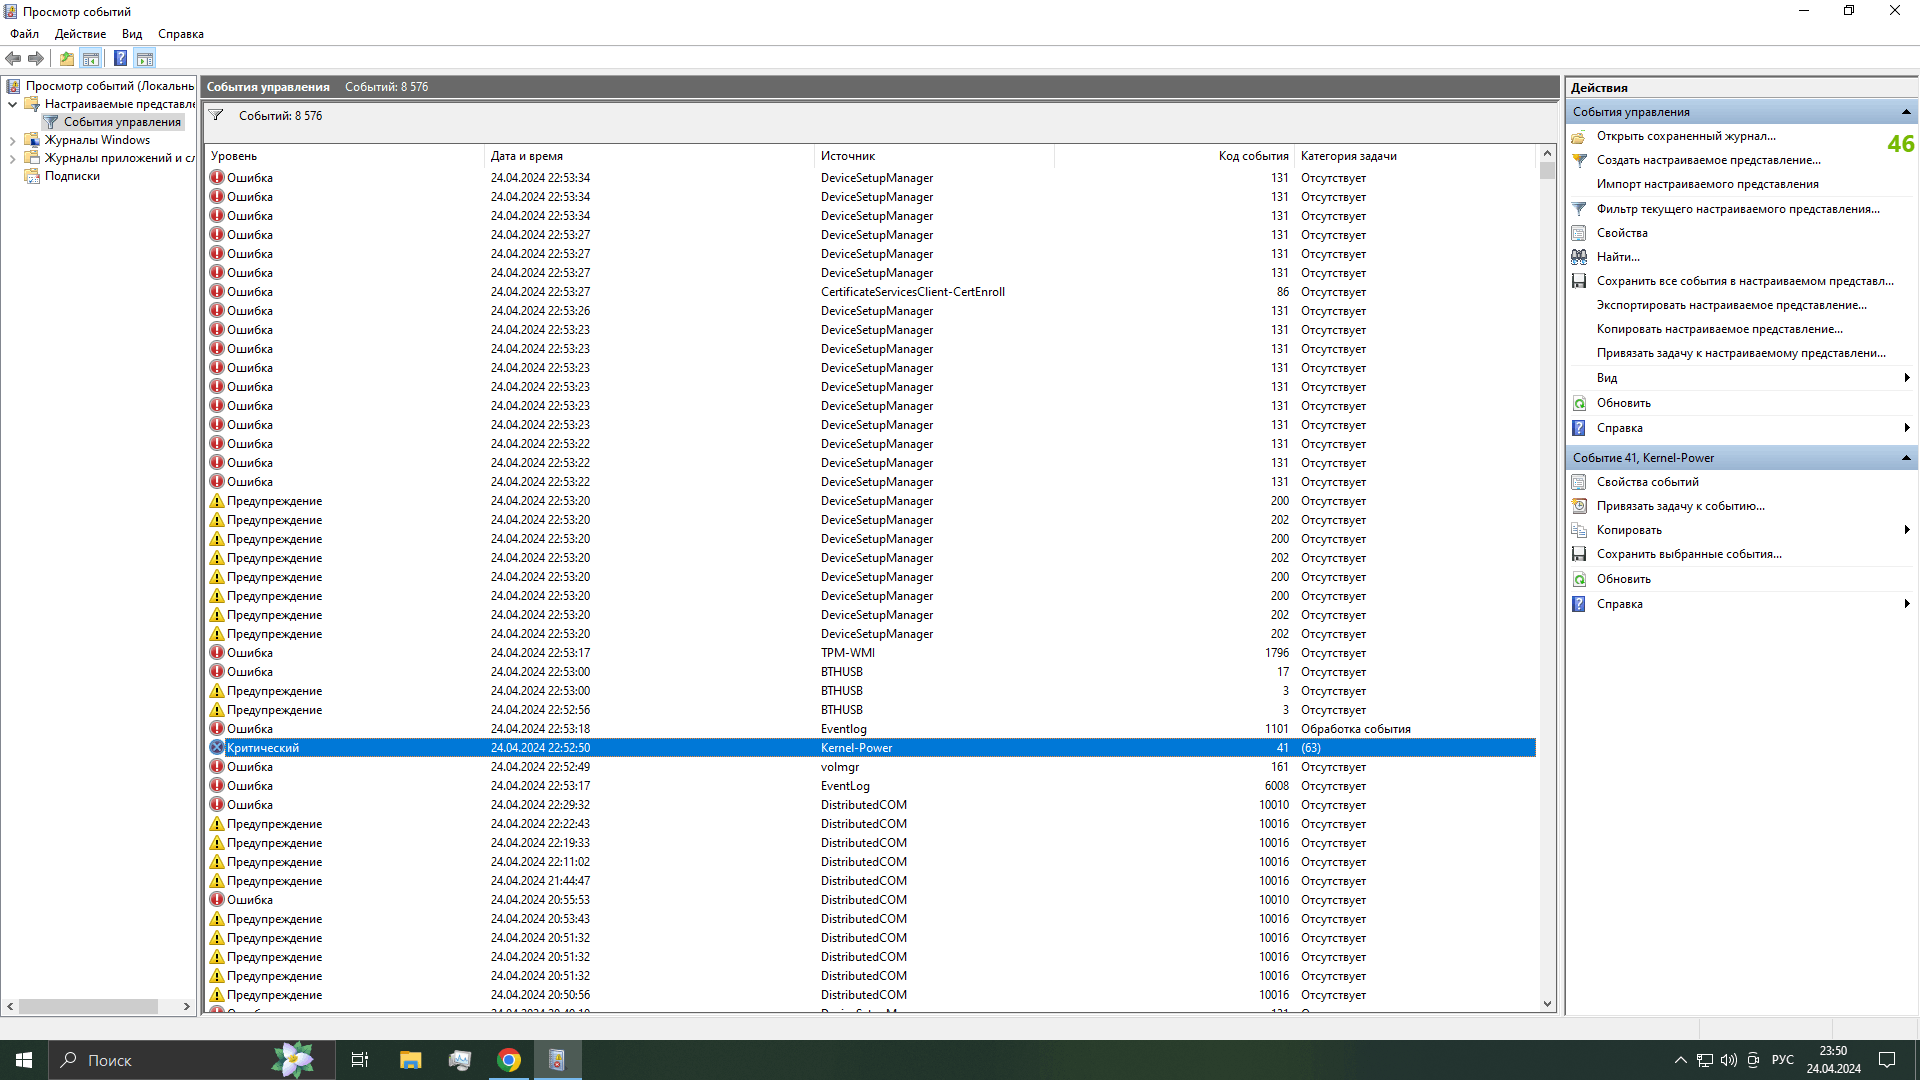This screenshot has height=1080, width=1920.
Task: Click the save all events floppy icon
Action: pos(1579,281)
